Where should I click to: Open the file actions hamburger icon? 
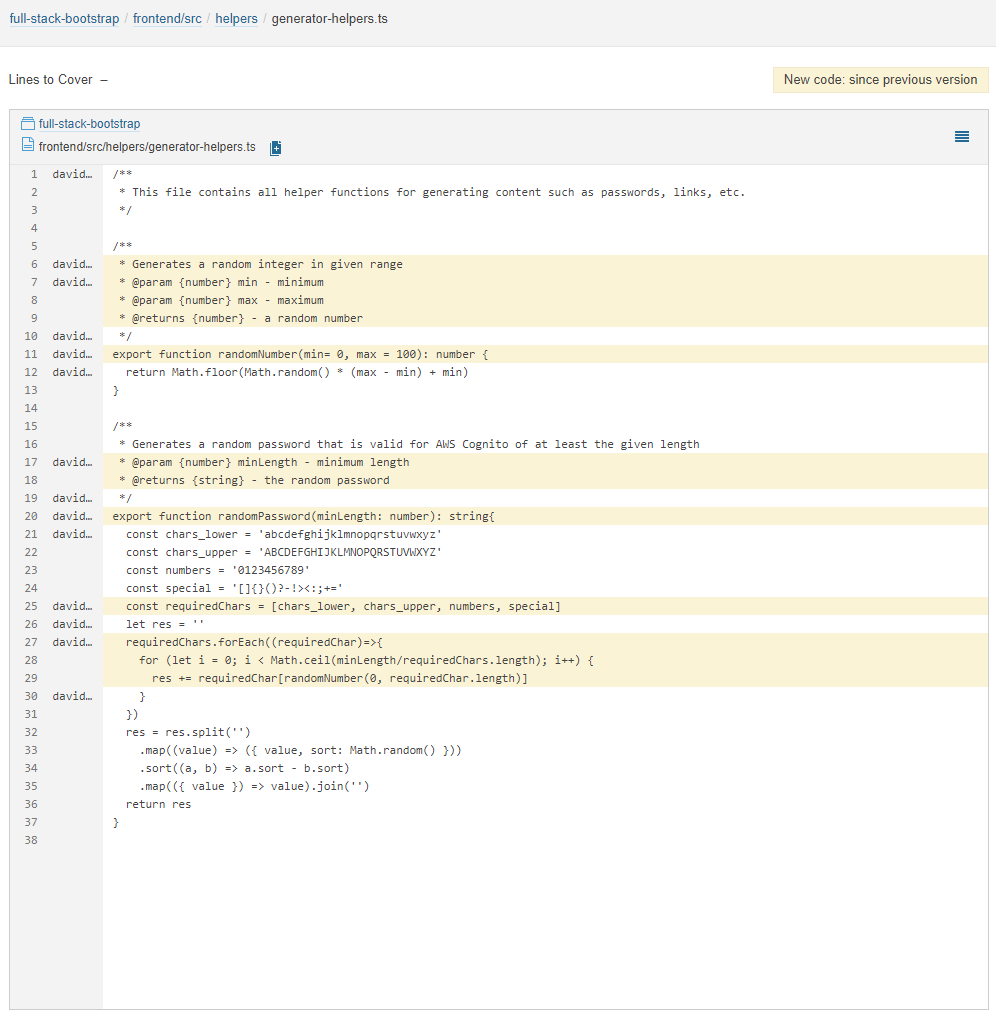coord(962,137)
